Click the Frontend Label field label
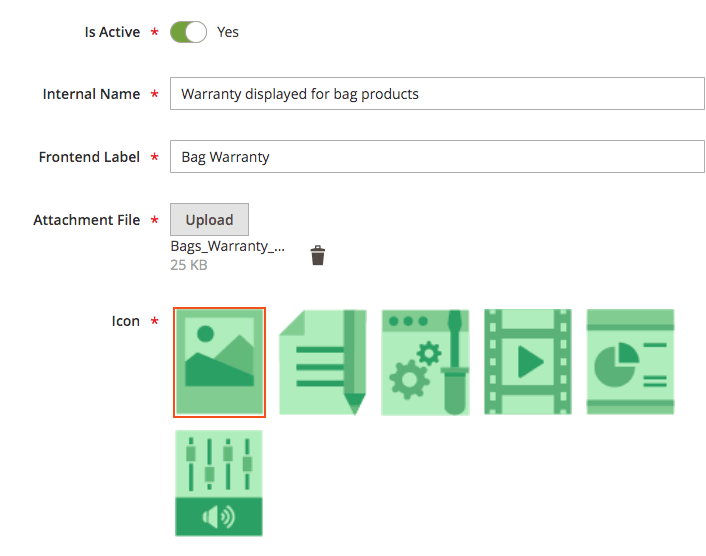This screenshot has width=706, height=556. (x=89, y=157)
